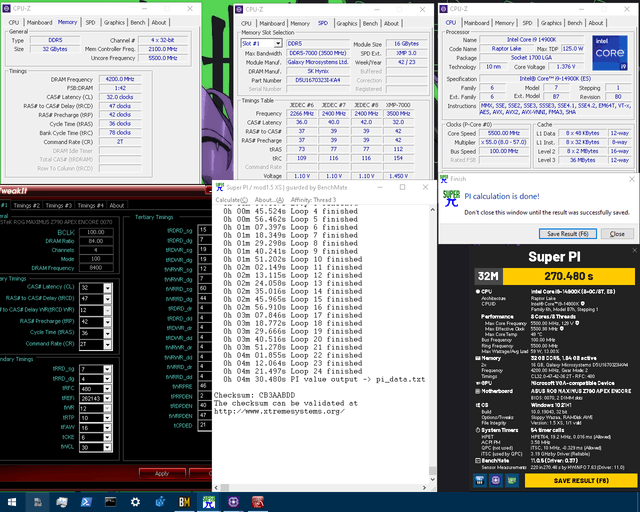Viewport: 640px width, 512px height.
Task: Click Intel Core i9 logo badge
Action: (610, 53)
